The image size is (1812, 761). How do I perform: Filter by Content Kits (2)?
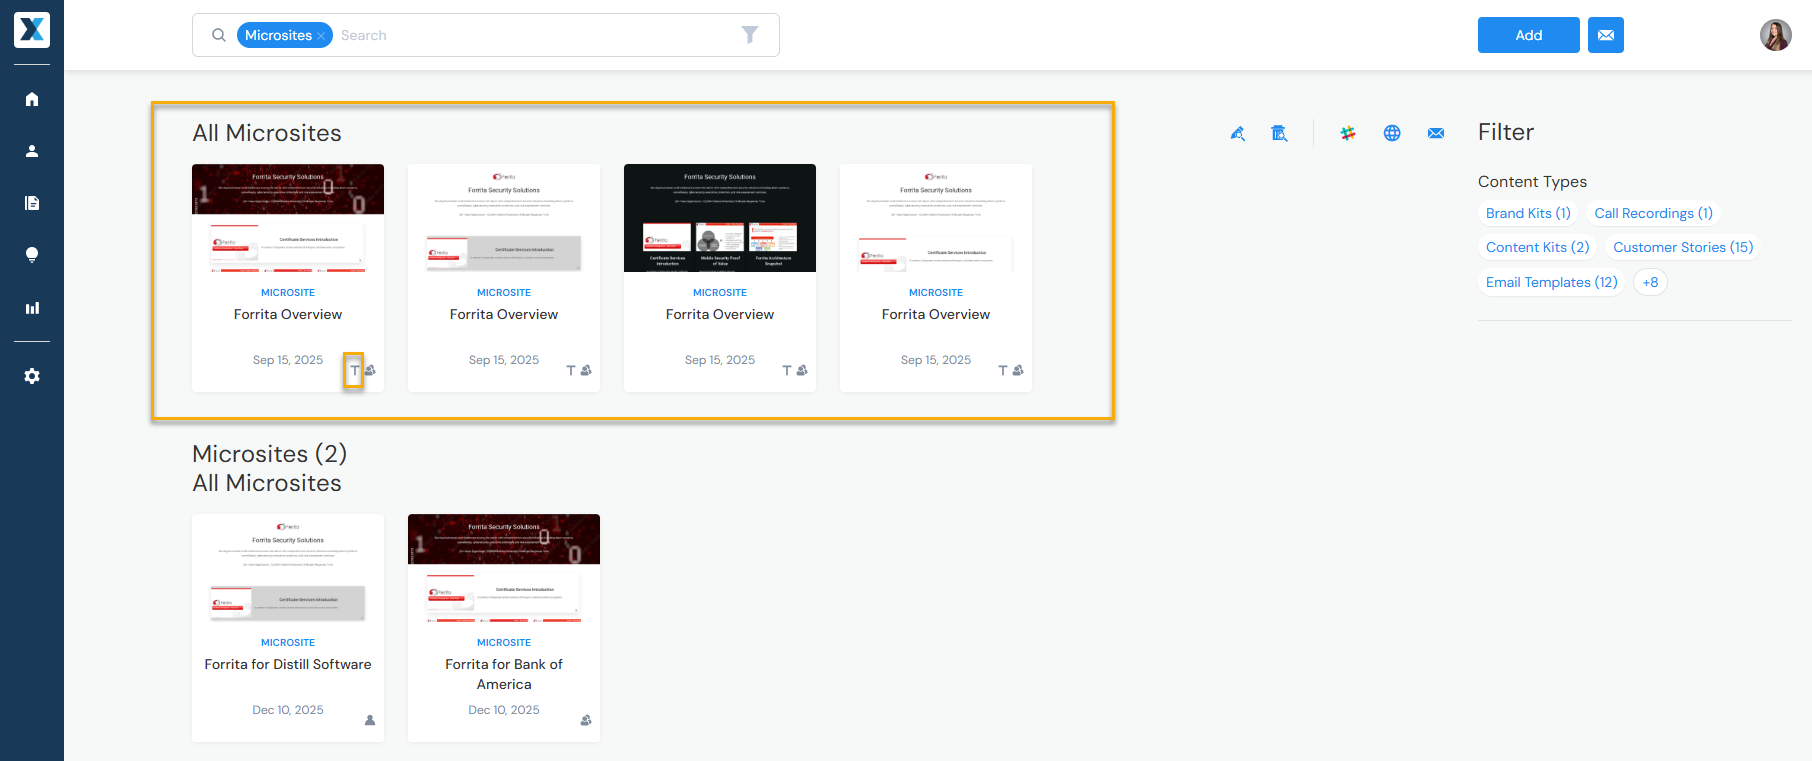click(x=1537, y=247)
